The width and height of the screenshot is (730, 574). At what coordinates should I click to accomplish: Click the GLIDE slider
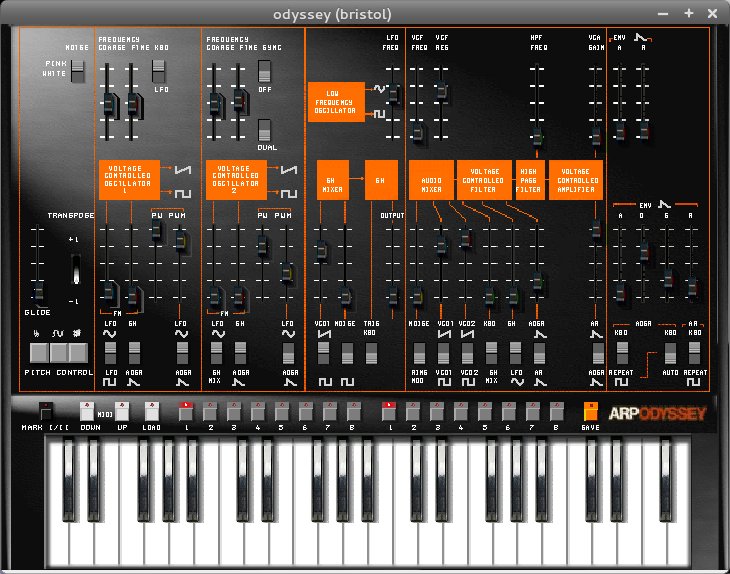click(x=38, y=291)
